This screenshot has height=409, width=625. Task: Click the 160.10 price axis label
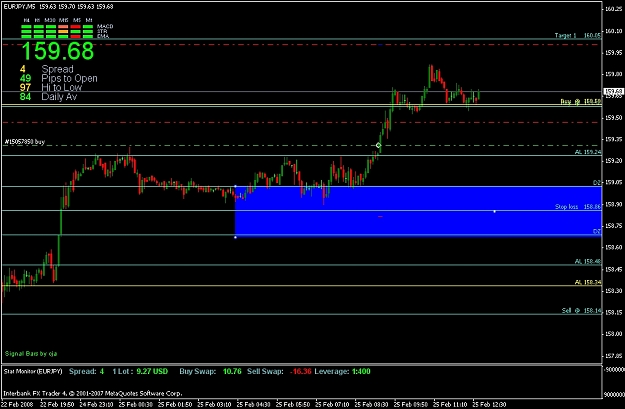point(613,31)
